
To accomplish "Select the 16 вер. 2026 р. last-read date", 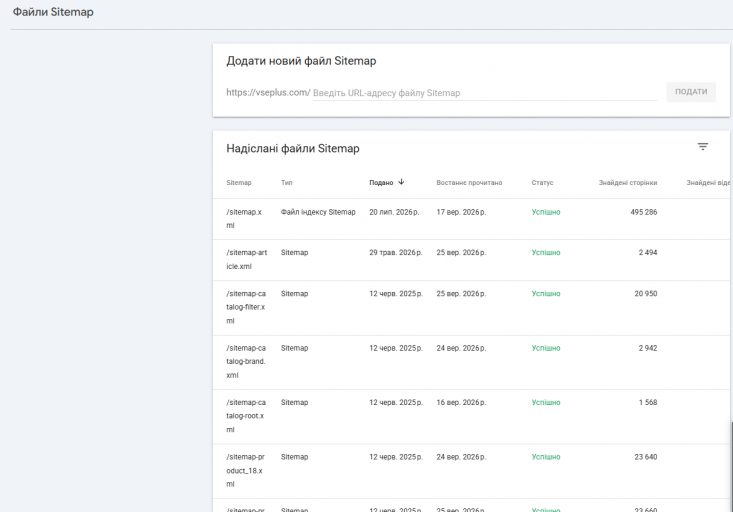I will click(461, 403).
